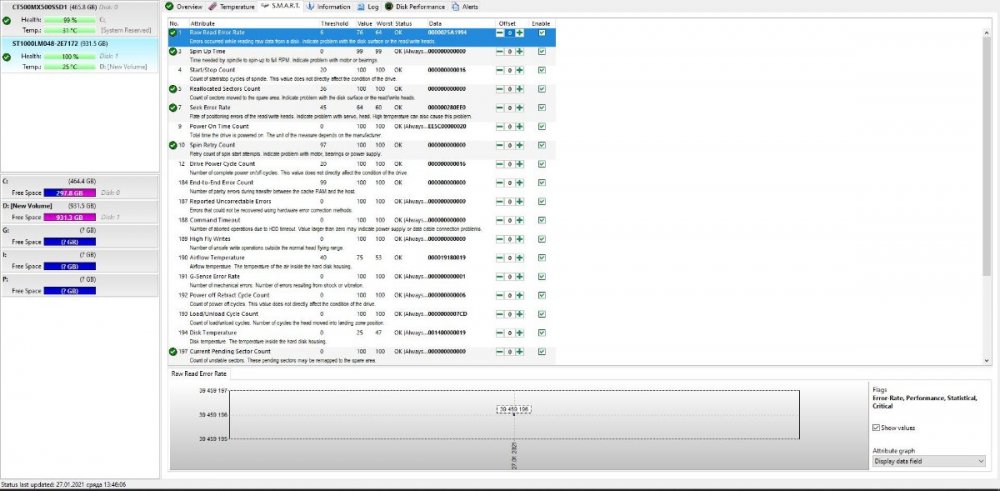
Task: Click the Log tab icon
Action: 362,6
